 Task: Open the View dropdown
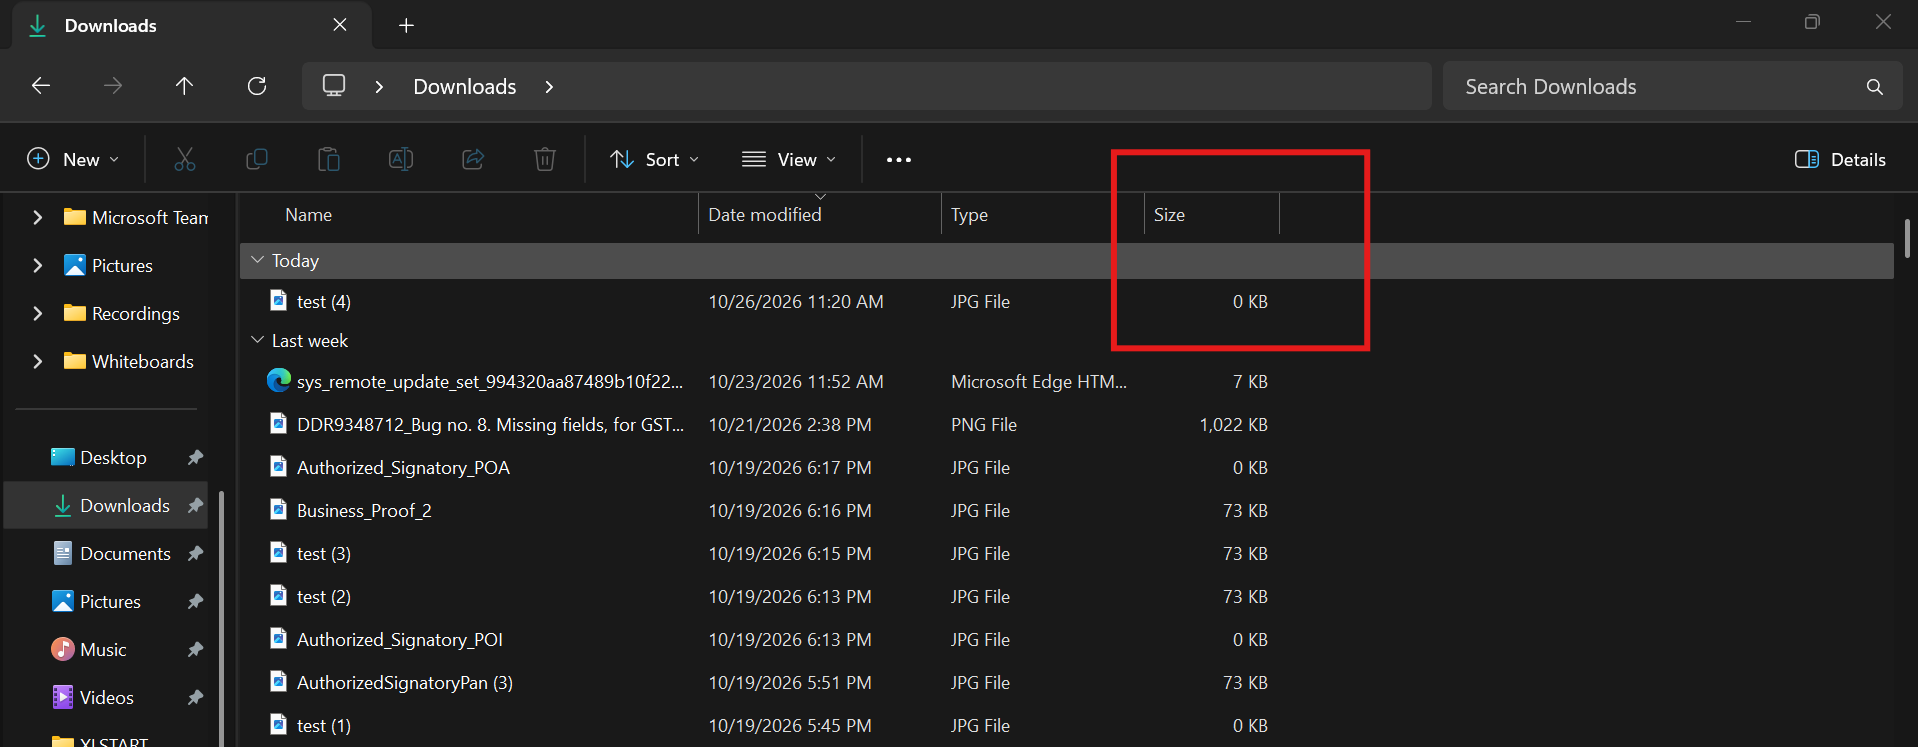click(x=789, y=160)
